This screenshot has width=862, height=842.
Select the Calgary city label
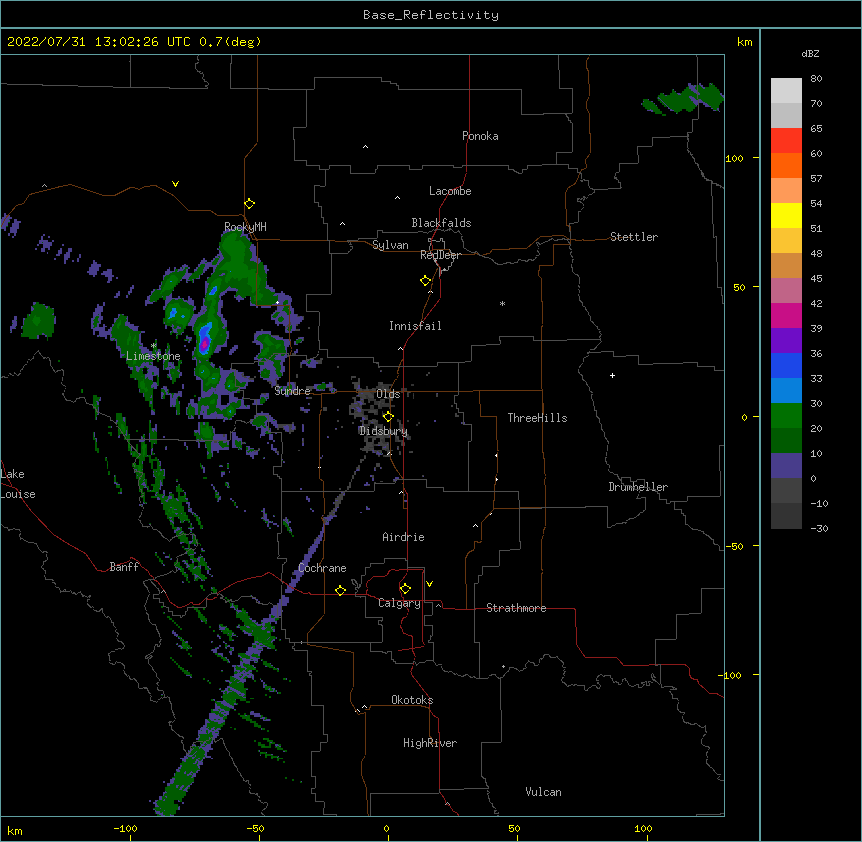[x=399, y=603]
